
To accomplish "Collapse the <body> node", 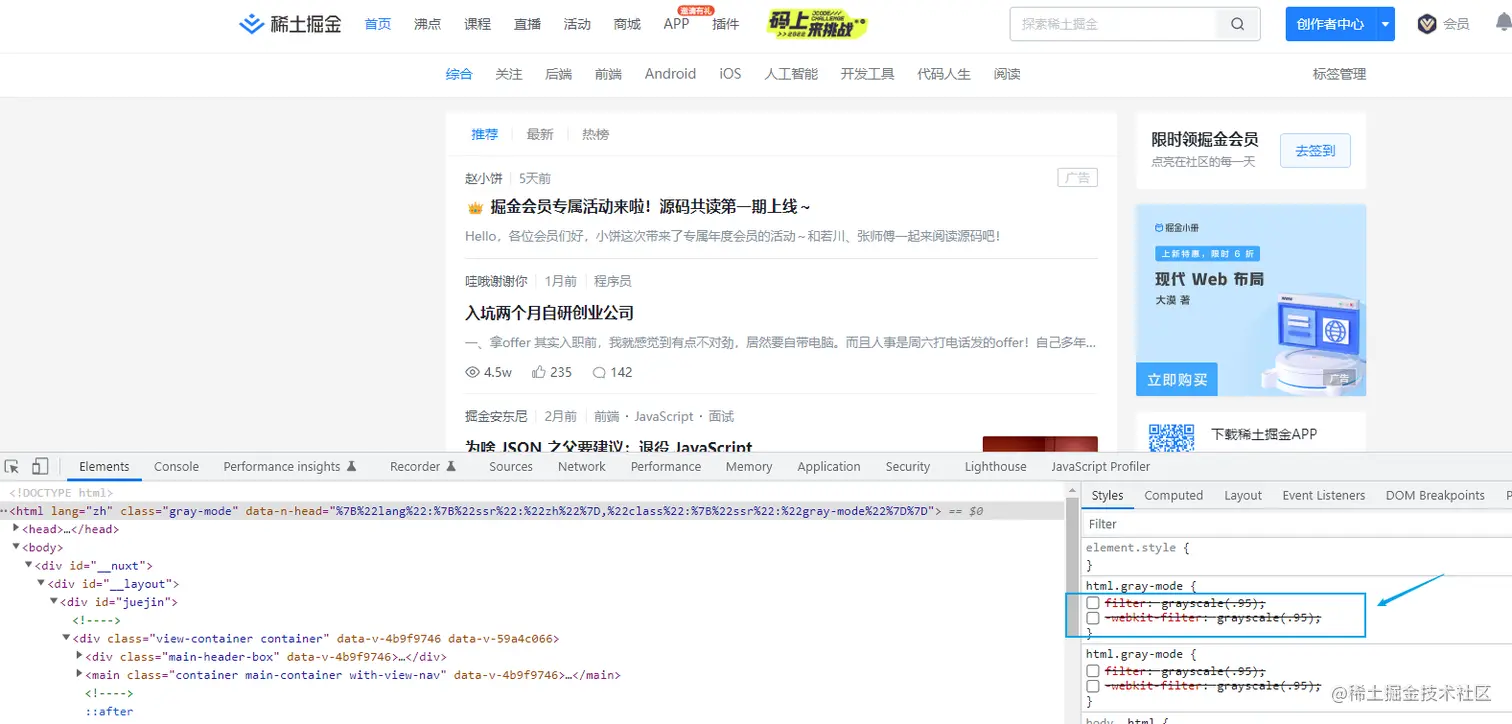I will click(16, 548).
